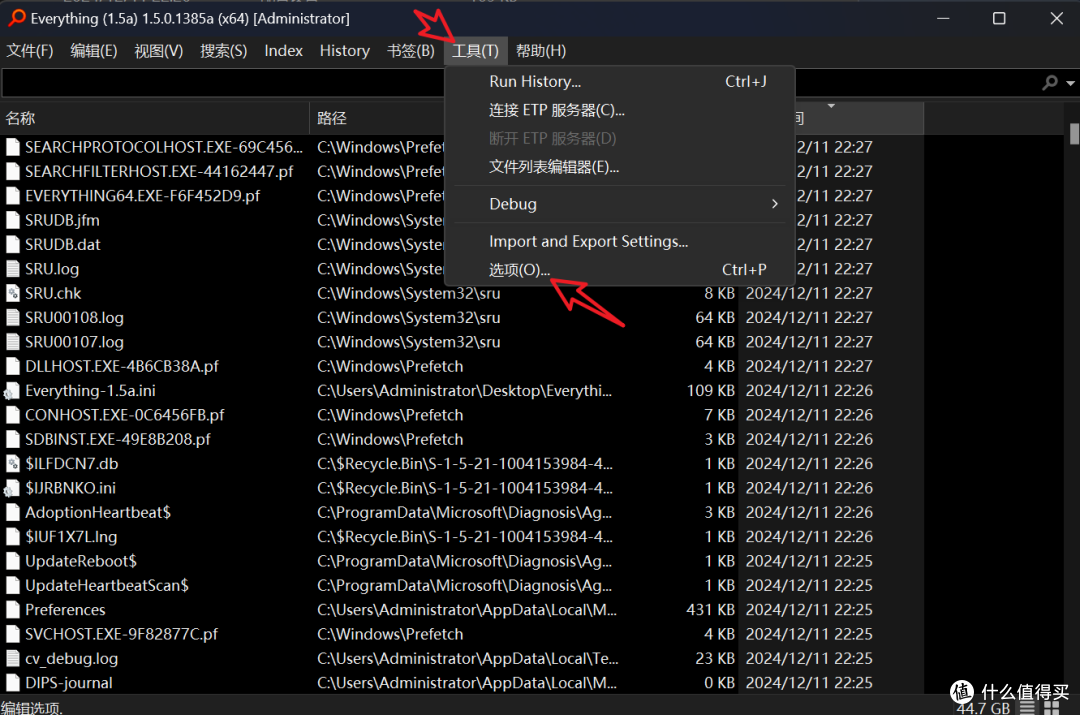Click file icon of SEARCHFILTERHOST.EXE-44162447.pf
Viewport: 1080px width, 715px height.
click(x=12, y=171)
